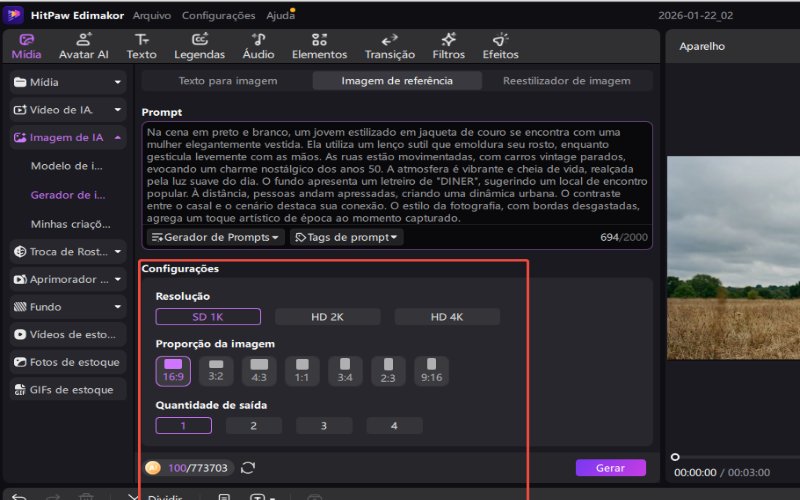Choose the 16:9 aspect ratio
800x500 pixels.
point(173,371)
